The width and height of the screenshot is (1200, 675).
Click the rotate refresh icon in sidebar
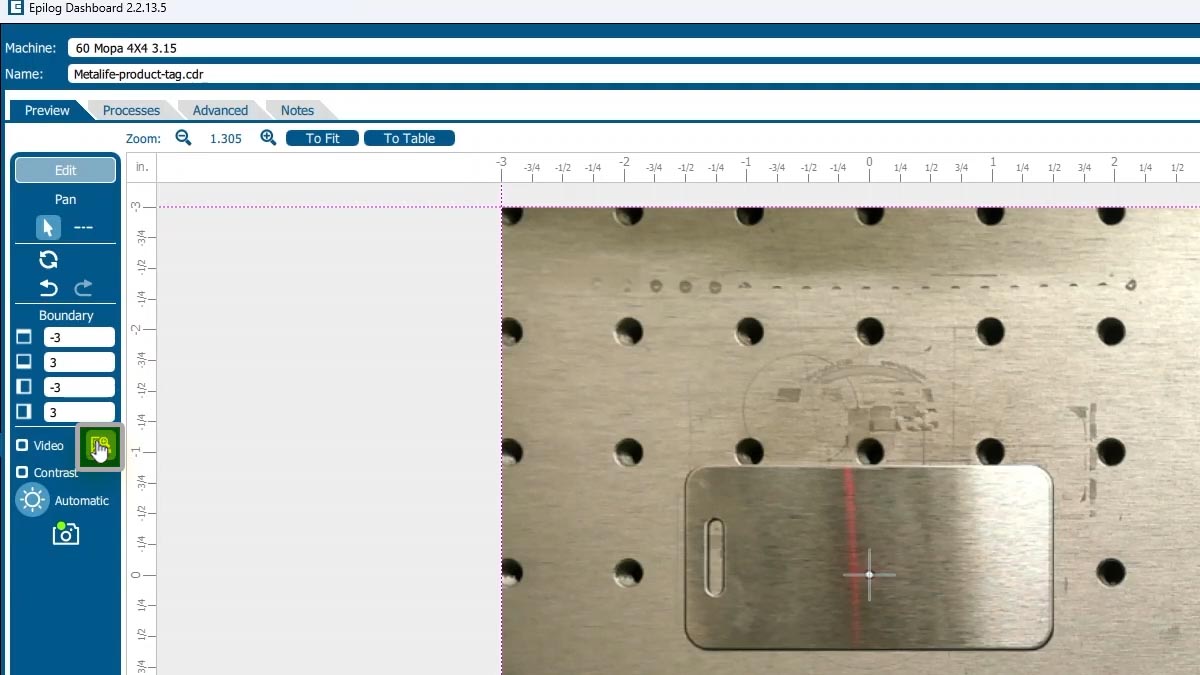tap(48, 259)
